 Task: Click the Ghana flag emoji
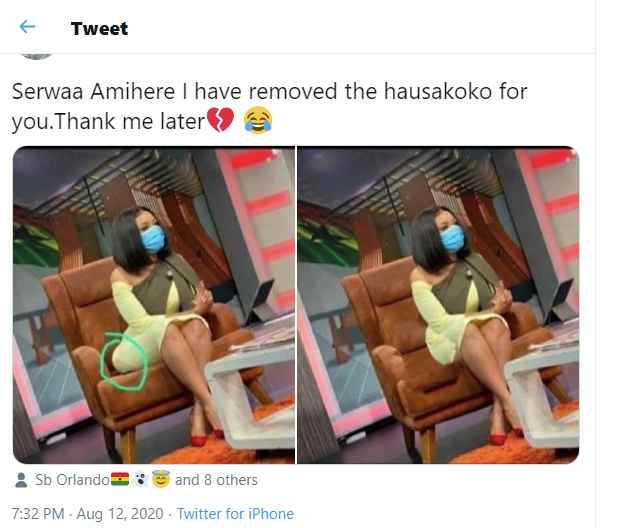click(x=120, y=479)
